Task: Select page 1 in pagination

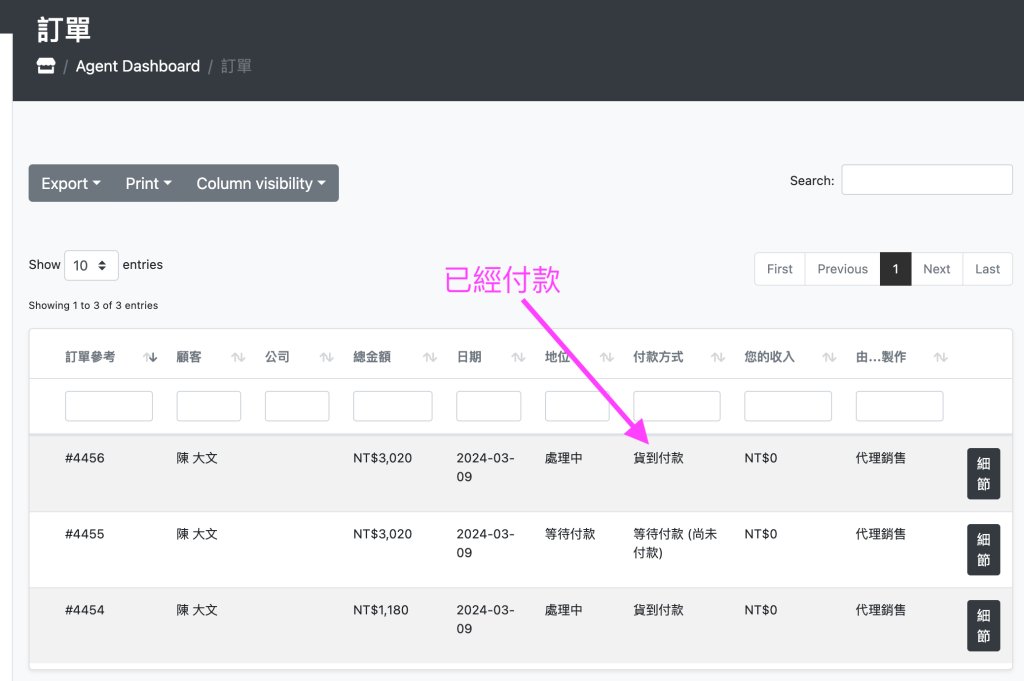Action: (895, 269)
